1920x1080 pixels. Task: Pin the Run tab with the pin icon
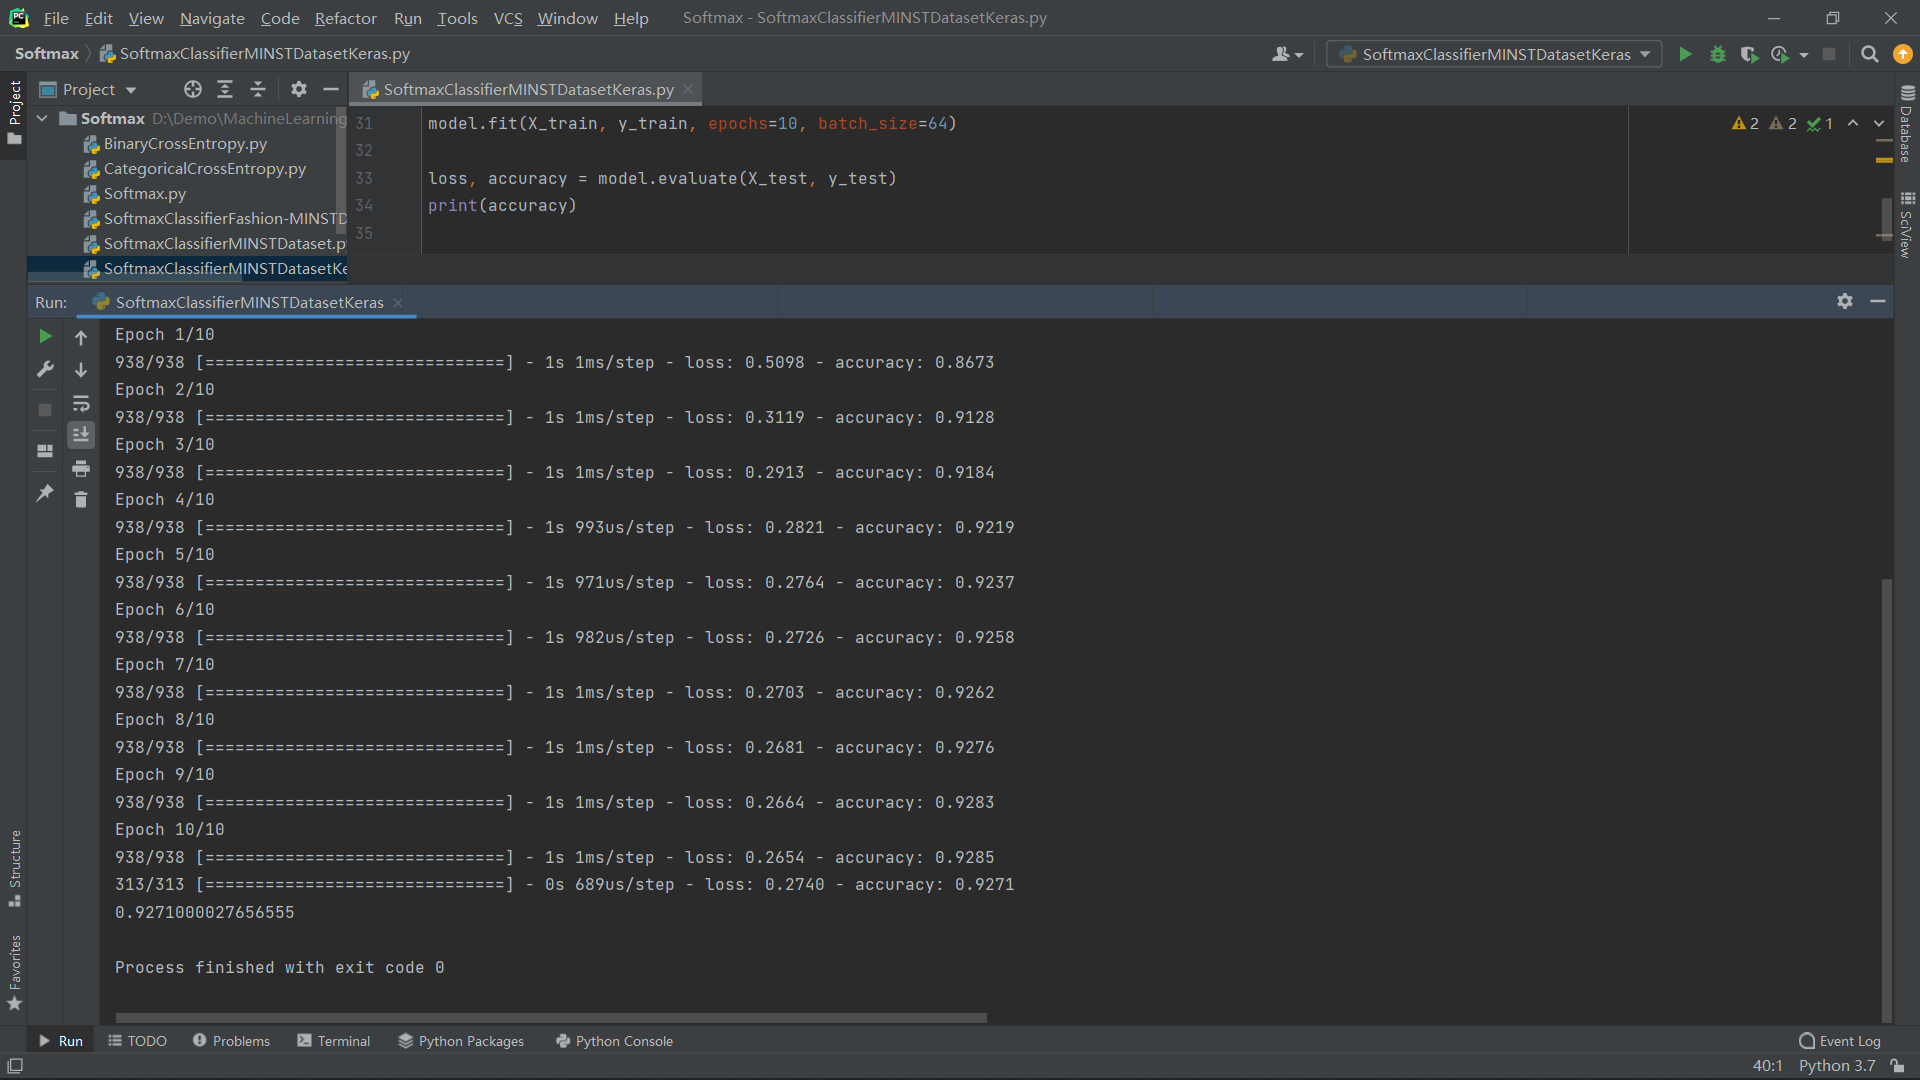tap(44, 493)
